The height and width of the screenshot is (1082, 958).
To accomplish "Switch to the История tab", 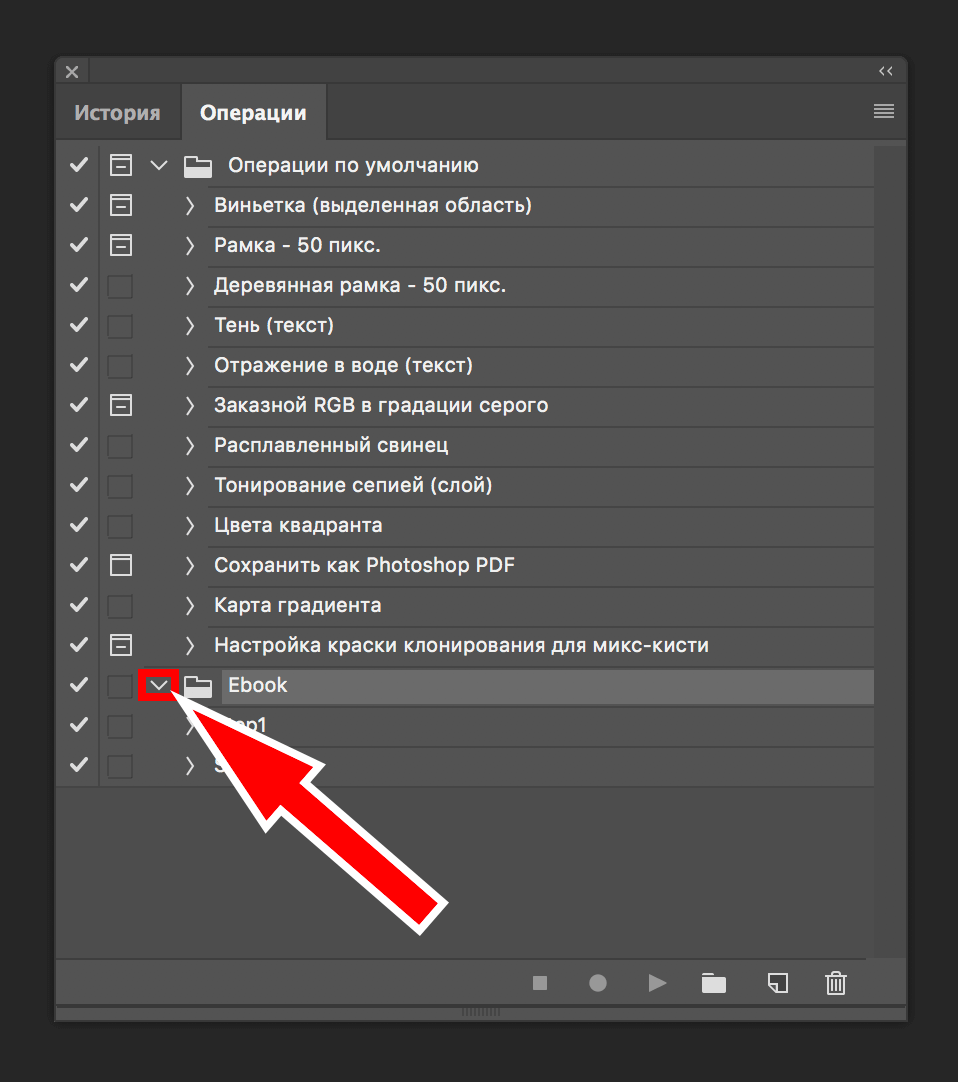I will coord(117,113).
